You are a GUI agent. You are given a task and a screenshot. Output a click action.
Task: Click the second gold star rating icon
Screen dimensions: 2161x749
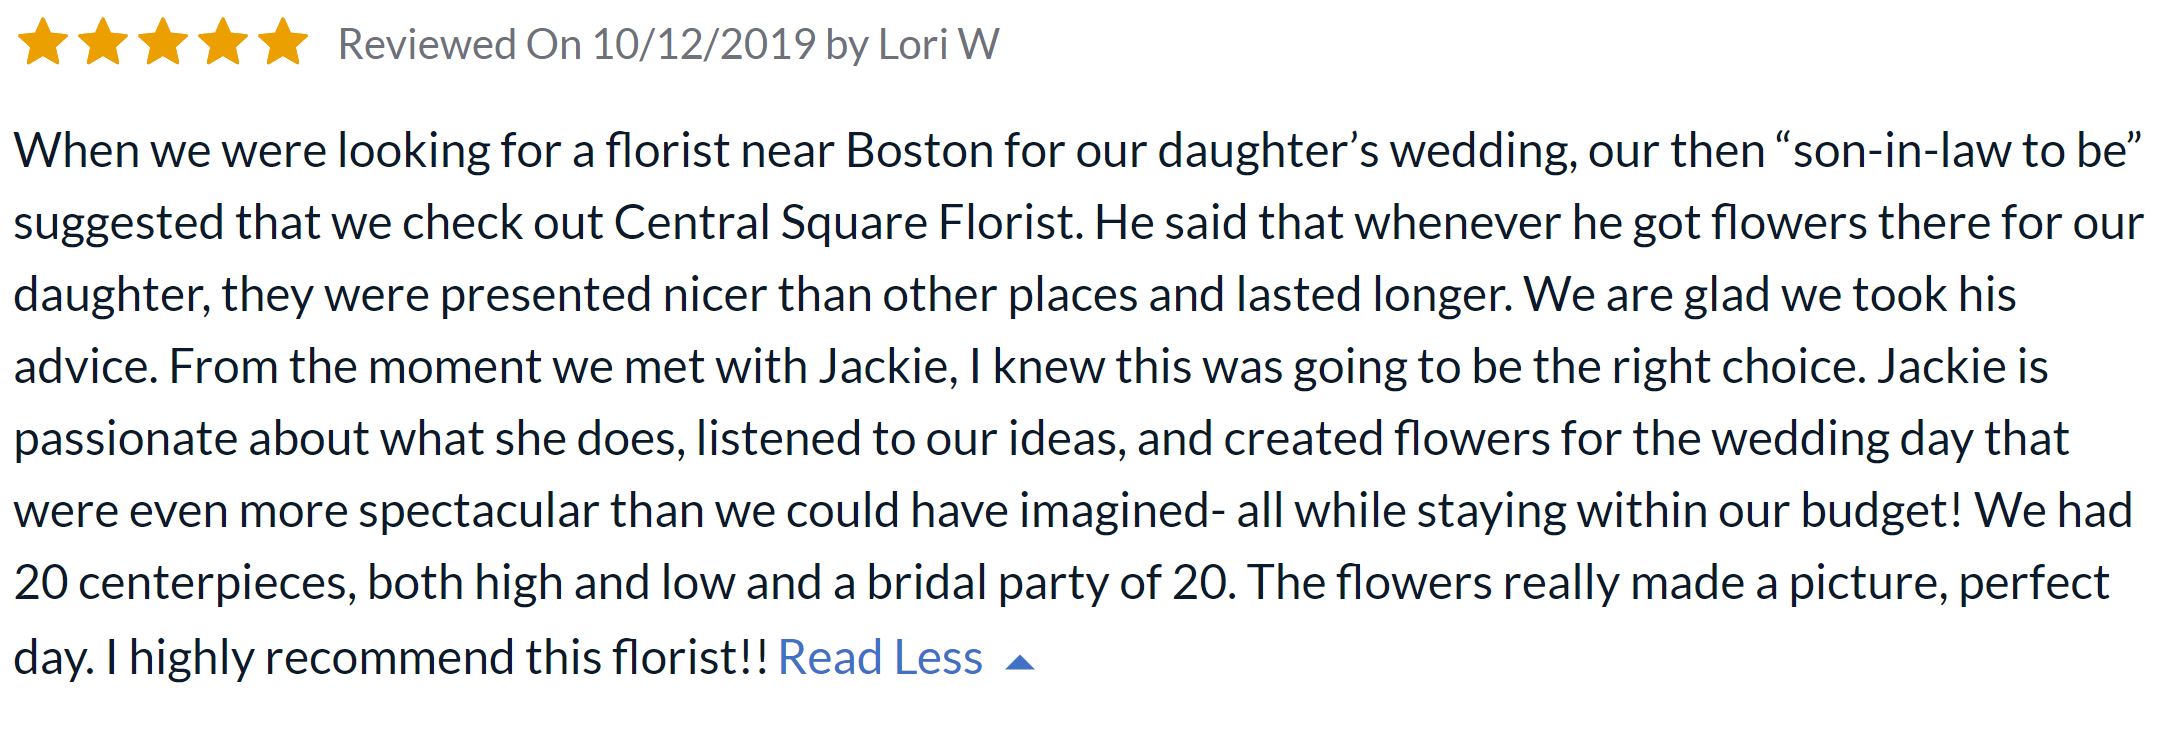pyautogui.click(x=103, y=43)
